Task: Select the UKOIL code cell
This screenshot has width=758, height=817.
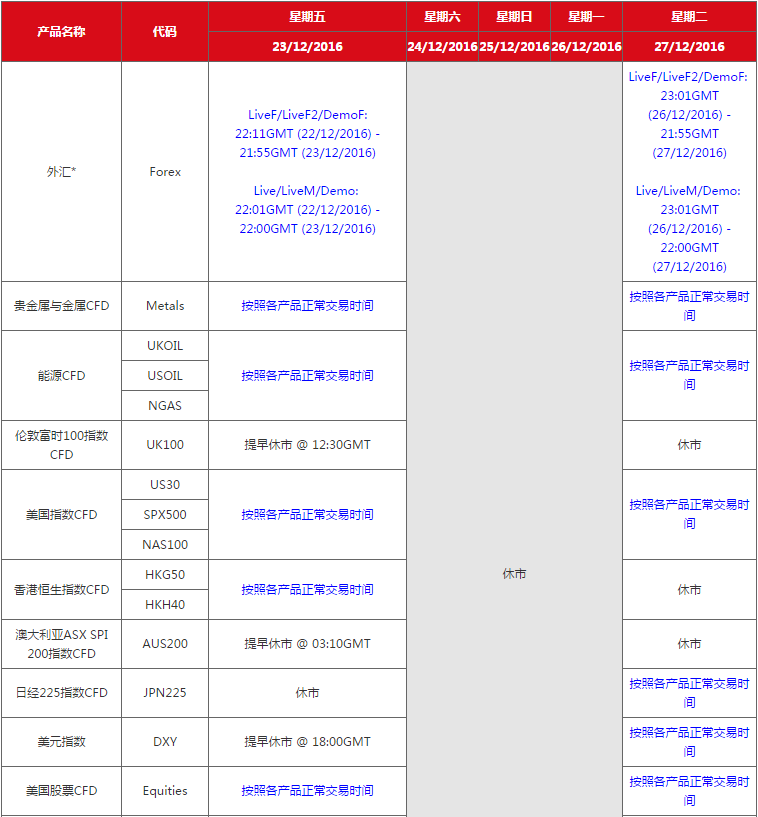Action: pyautogui.click(x=165, y=346)
